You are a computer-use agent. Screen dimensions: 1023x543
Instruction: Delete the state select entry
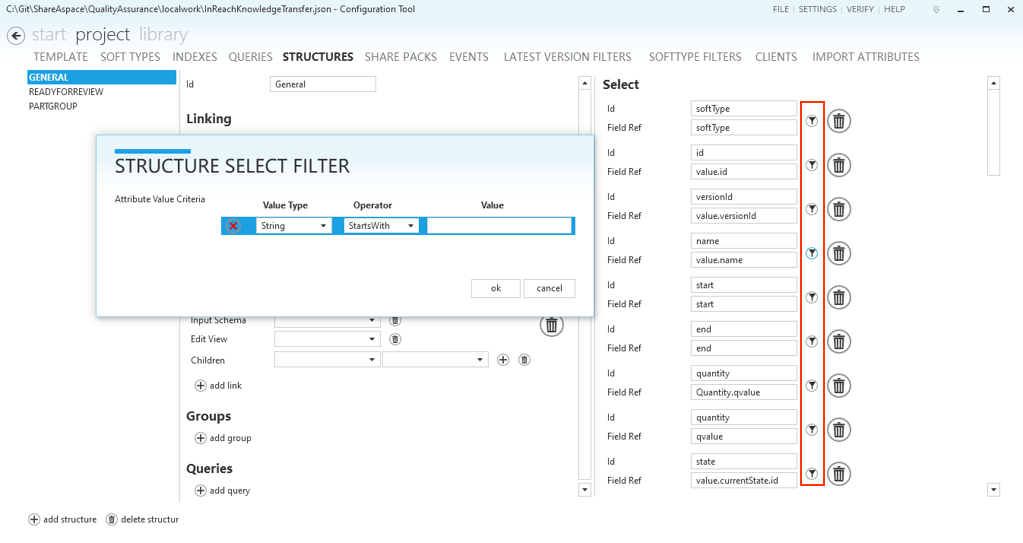click(839, 474)
